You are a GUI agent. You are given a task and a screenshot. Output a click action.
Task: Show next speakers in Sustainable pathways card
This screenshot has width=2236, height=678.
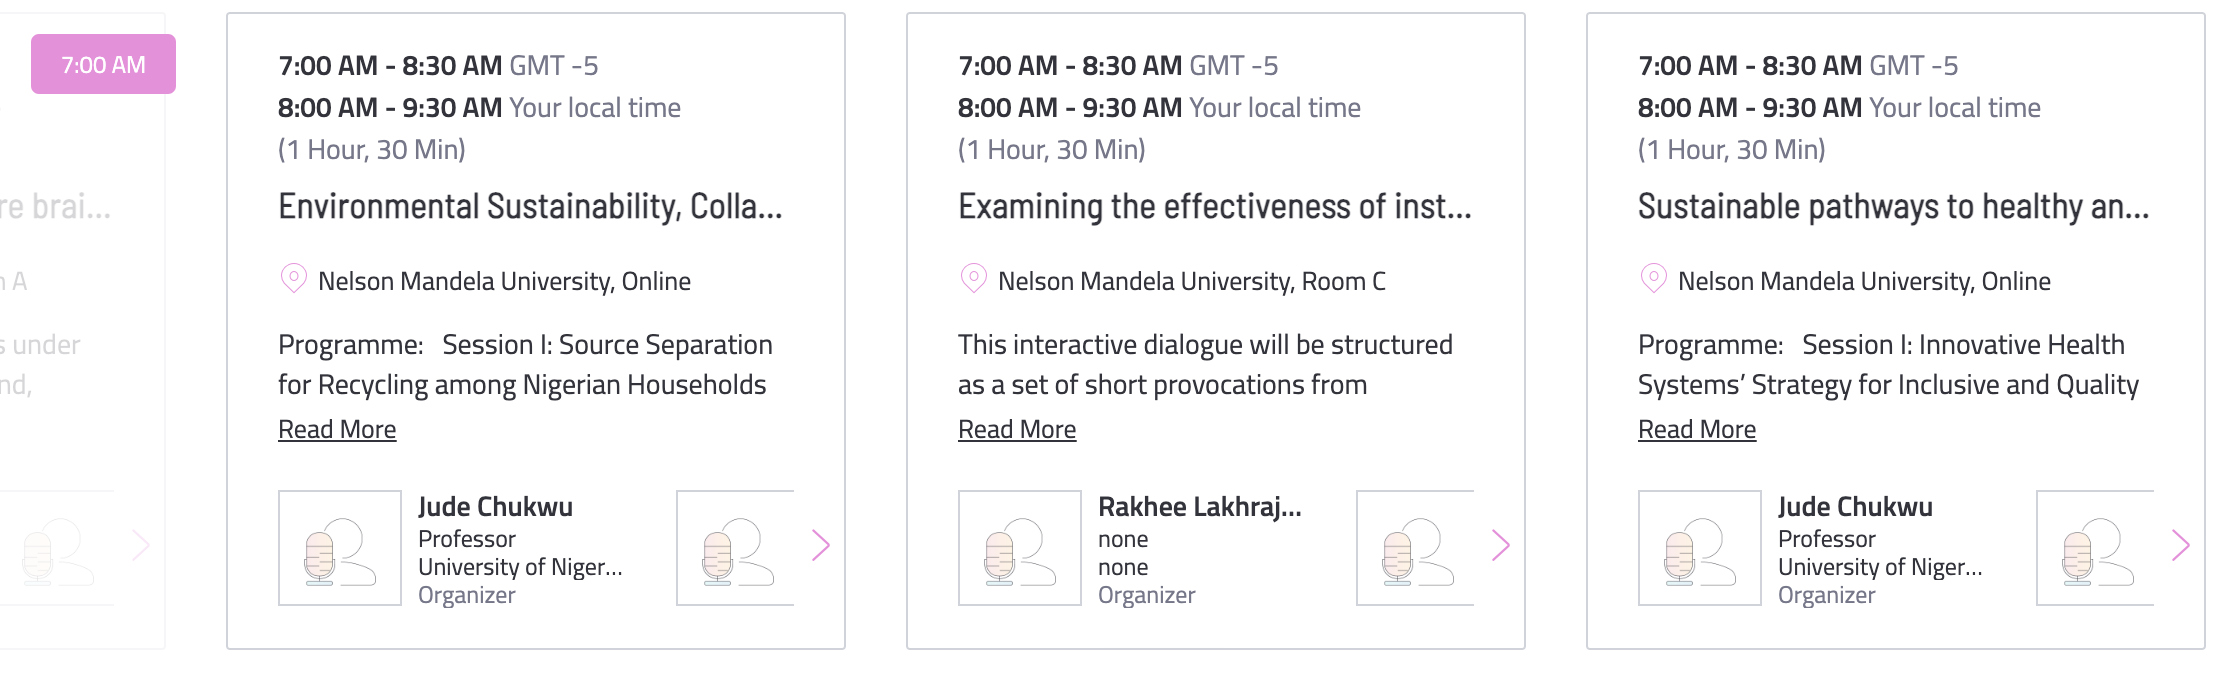tap(2181, 545)
